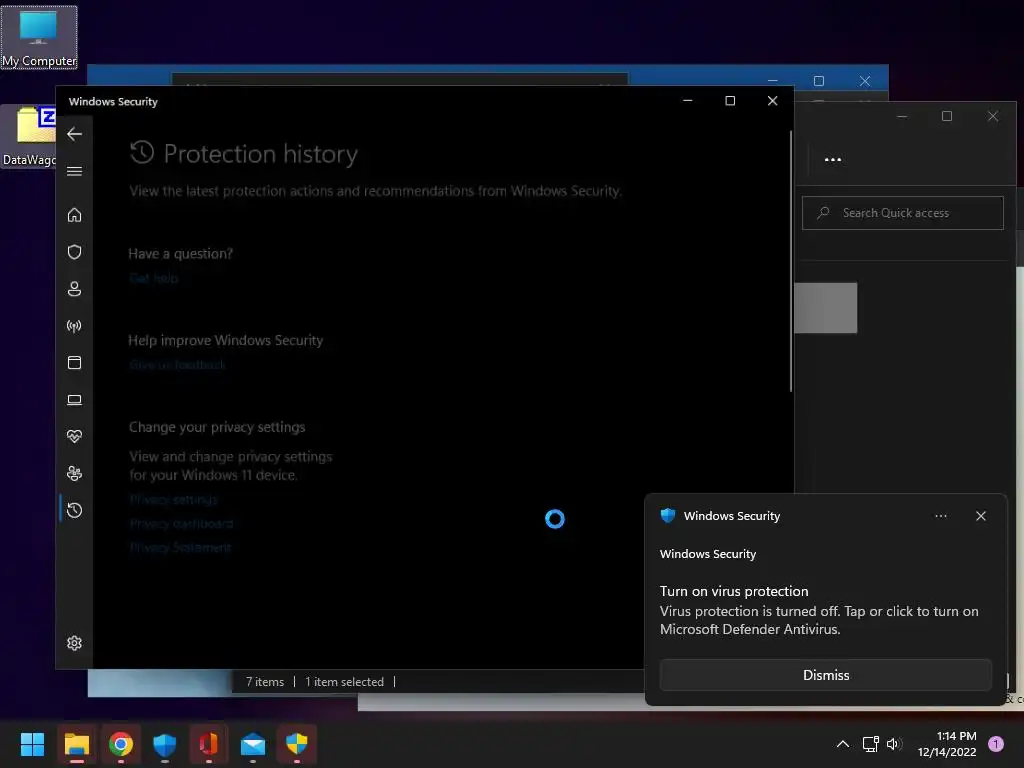Open Family options icon in sidebar

[x=74, y=473]
